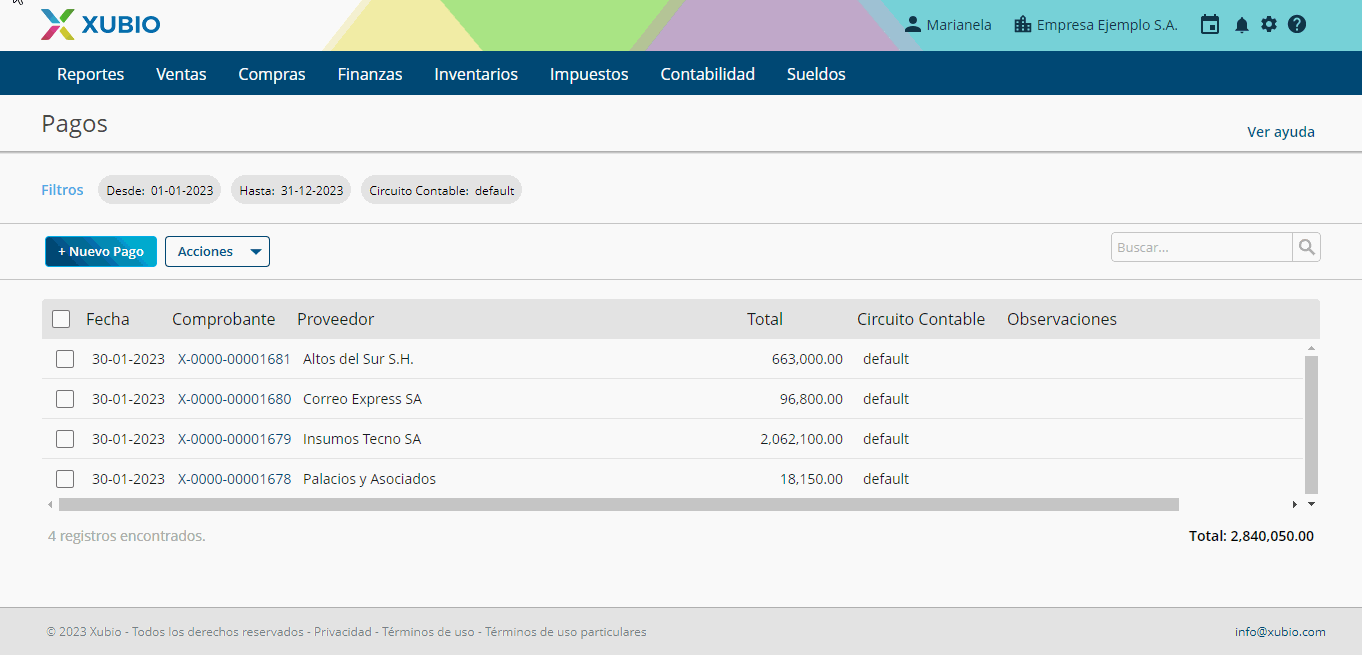Click the 18,150.00 total cell
Screen dimensions: 1362x655
click(x=811, y=479)
